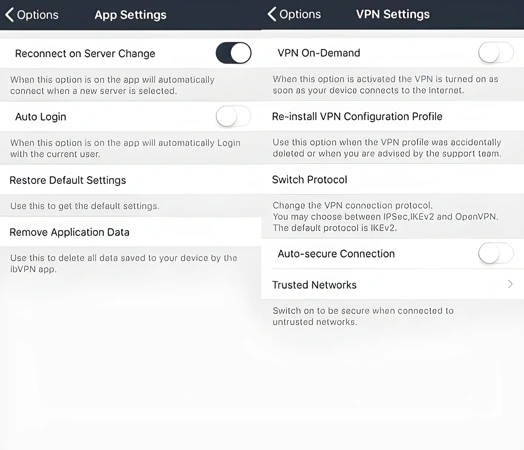Image resolution: width=524 pixels, height=450 pixels.
Task: Choose Remove Application Data
Action: [131, 232]
